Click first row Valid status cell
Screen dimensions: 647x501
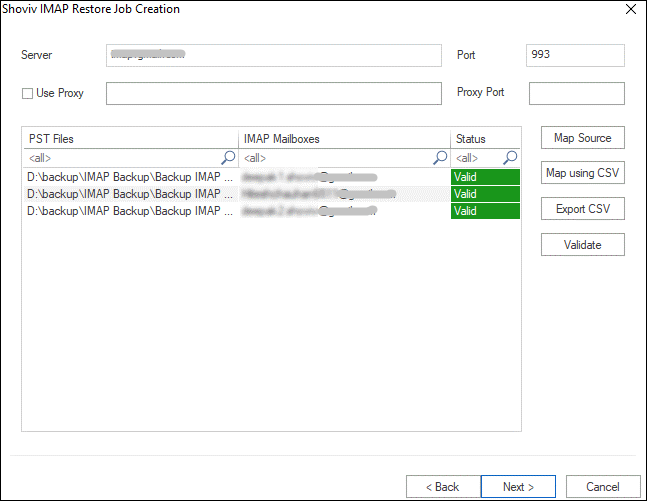point(485,177)
